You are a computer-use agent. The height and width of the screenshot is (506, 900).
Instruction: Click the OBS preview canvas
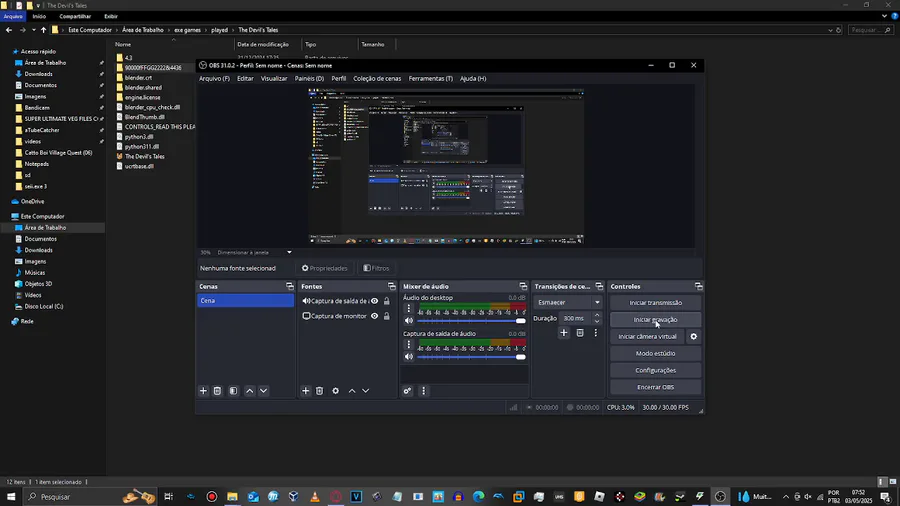446,166
